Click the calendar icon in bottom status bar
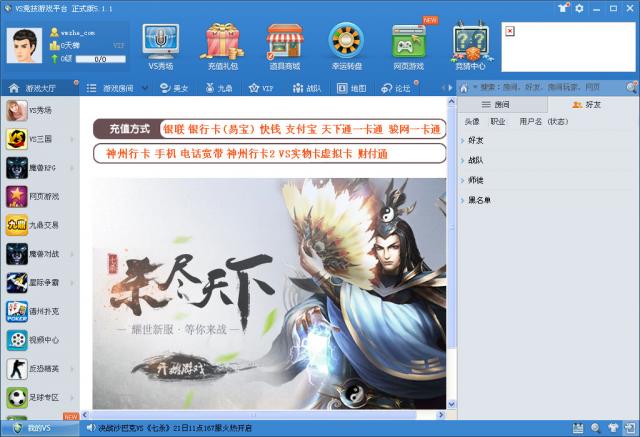640x437 pixels. point(578,428)
